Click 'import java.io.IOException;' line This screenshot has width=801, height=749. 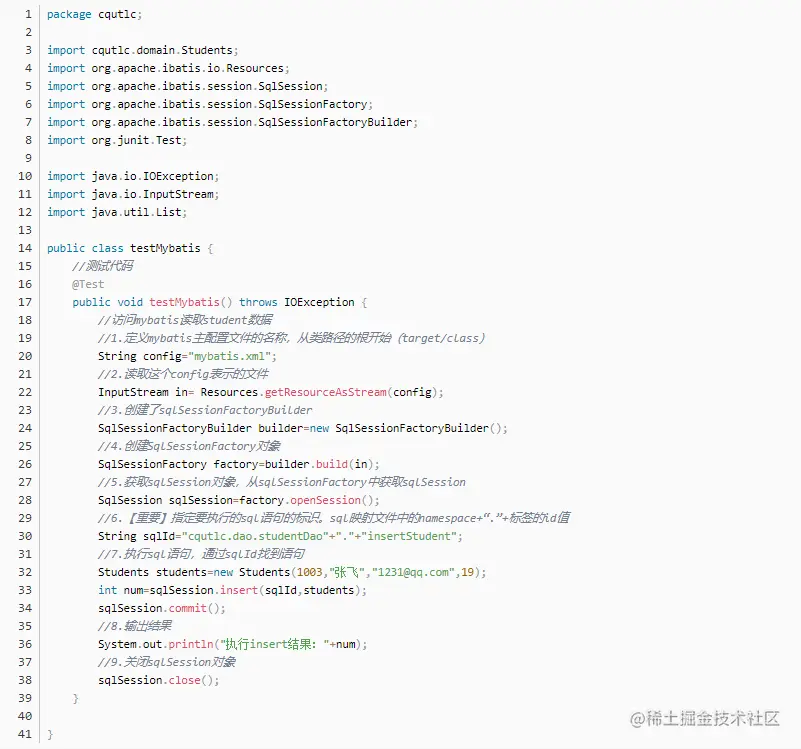point(133,176)
